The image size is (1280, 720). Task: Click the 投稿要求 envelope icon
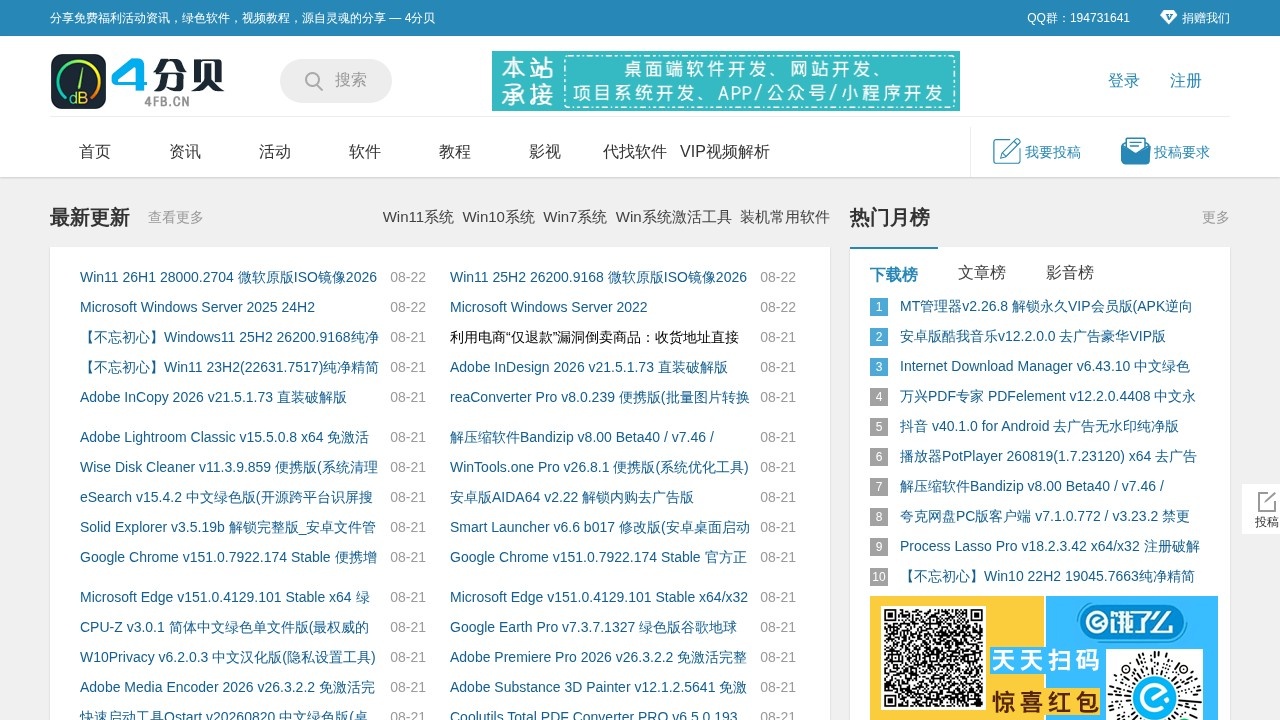pyautogui.click(x=1135, y=151)
